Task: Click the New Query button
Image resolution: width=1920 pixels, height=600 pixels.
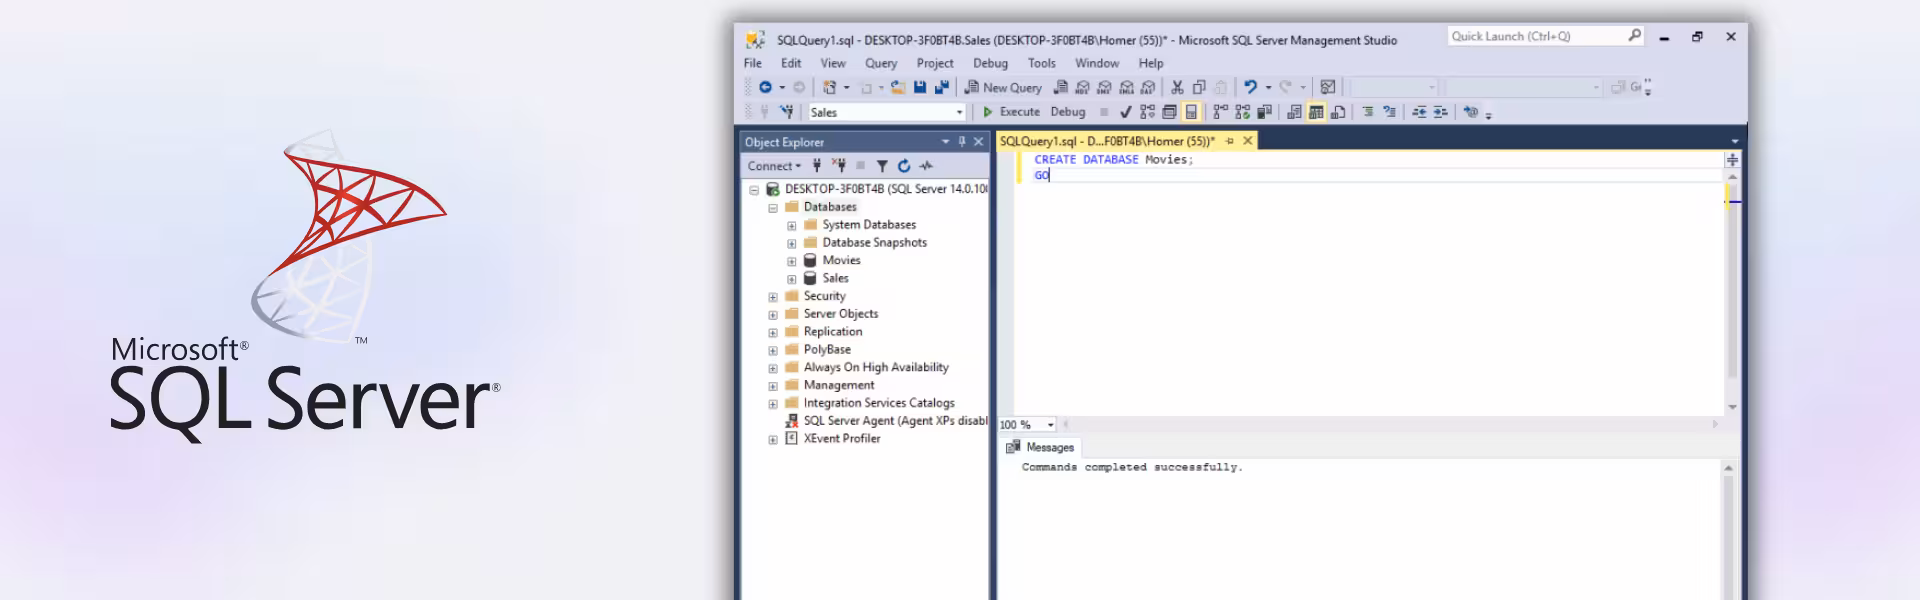Action: pyautogui.click(x=1003, y=87)
